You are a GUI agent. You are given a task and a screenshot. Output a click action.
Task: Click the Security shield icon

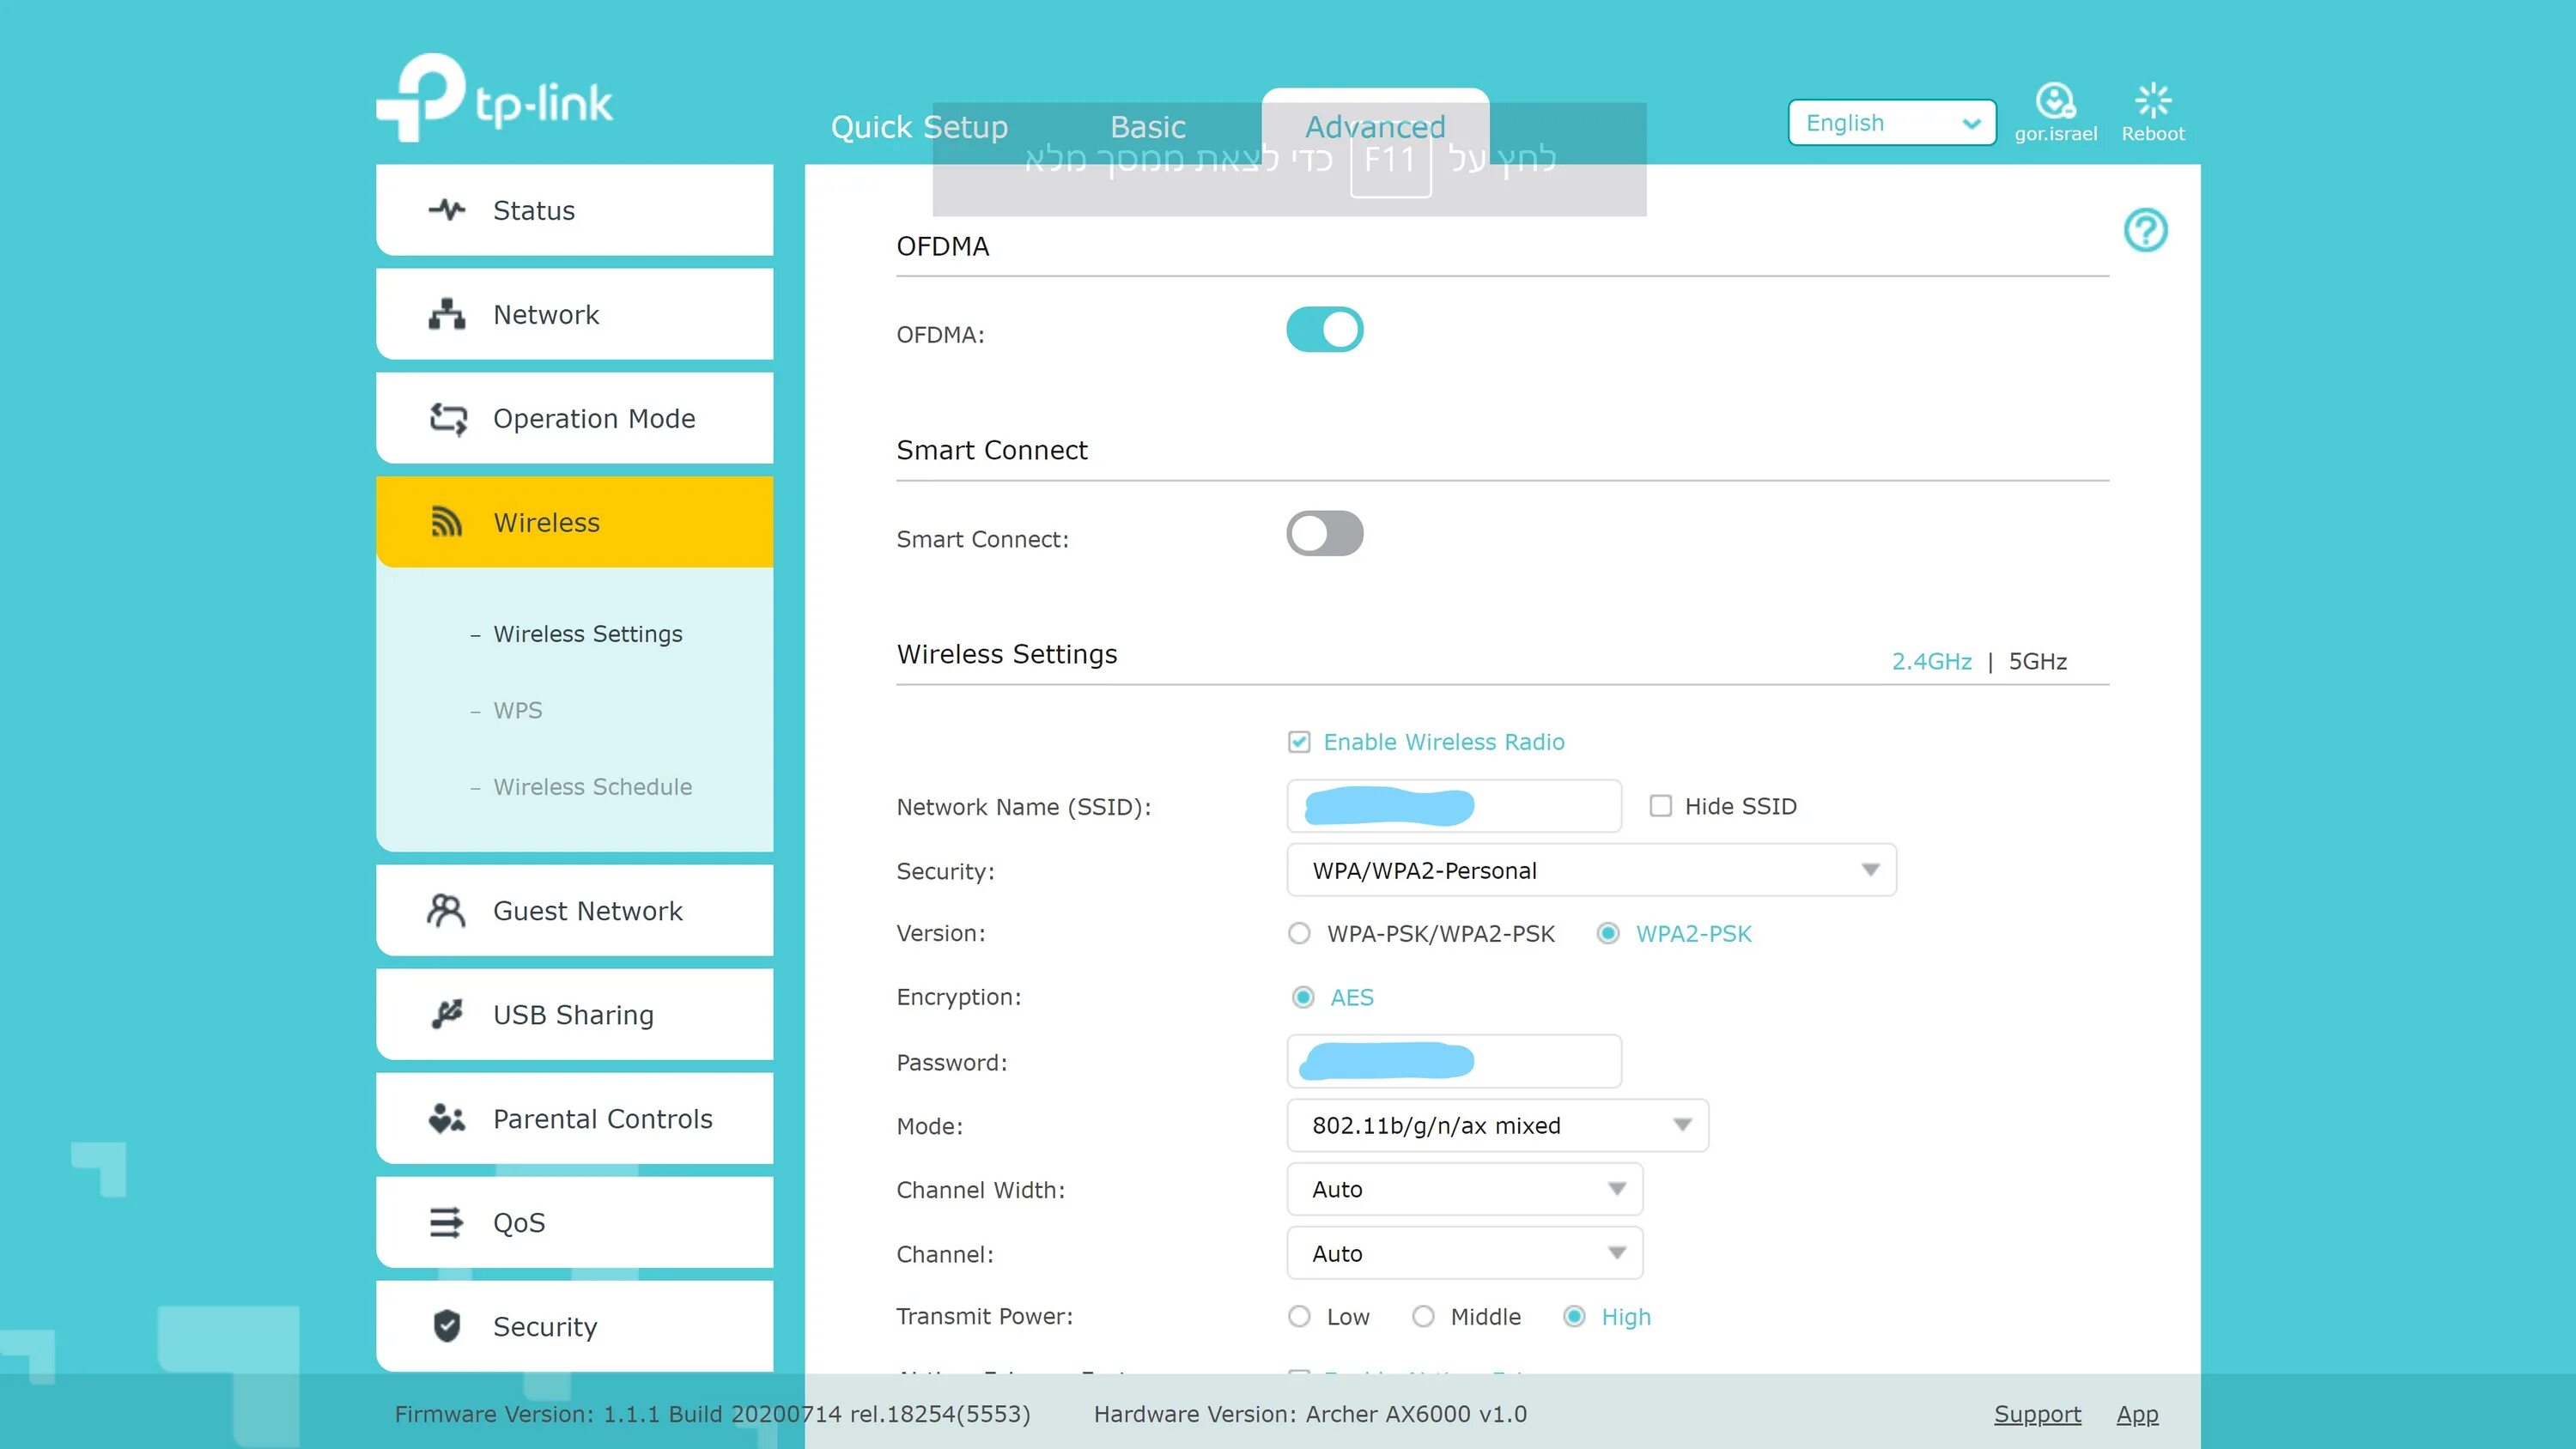pyautogui.click(x=446, y=1326)
